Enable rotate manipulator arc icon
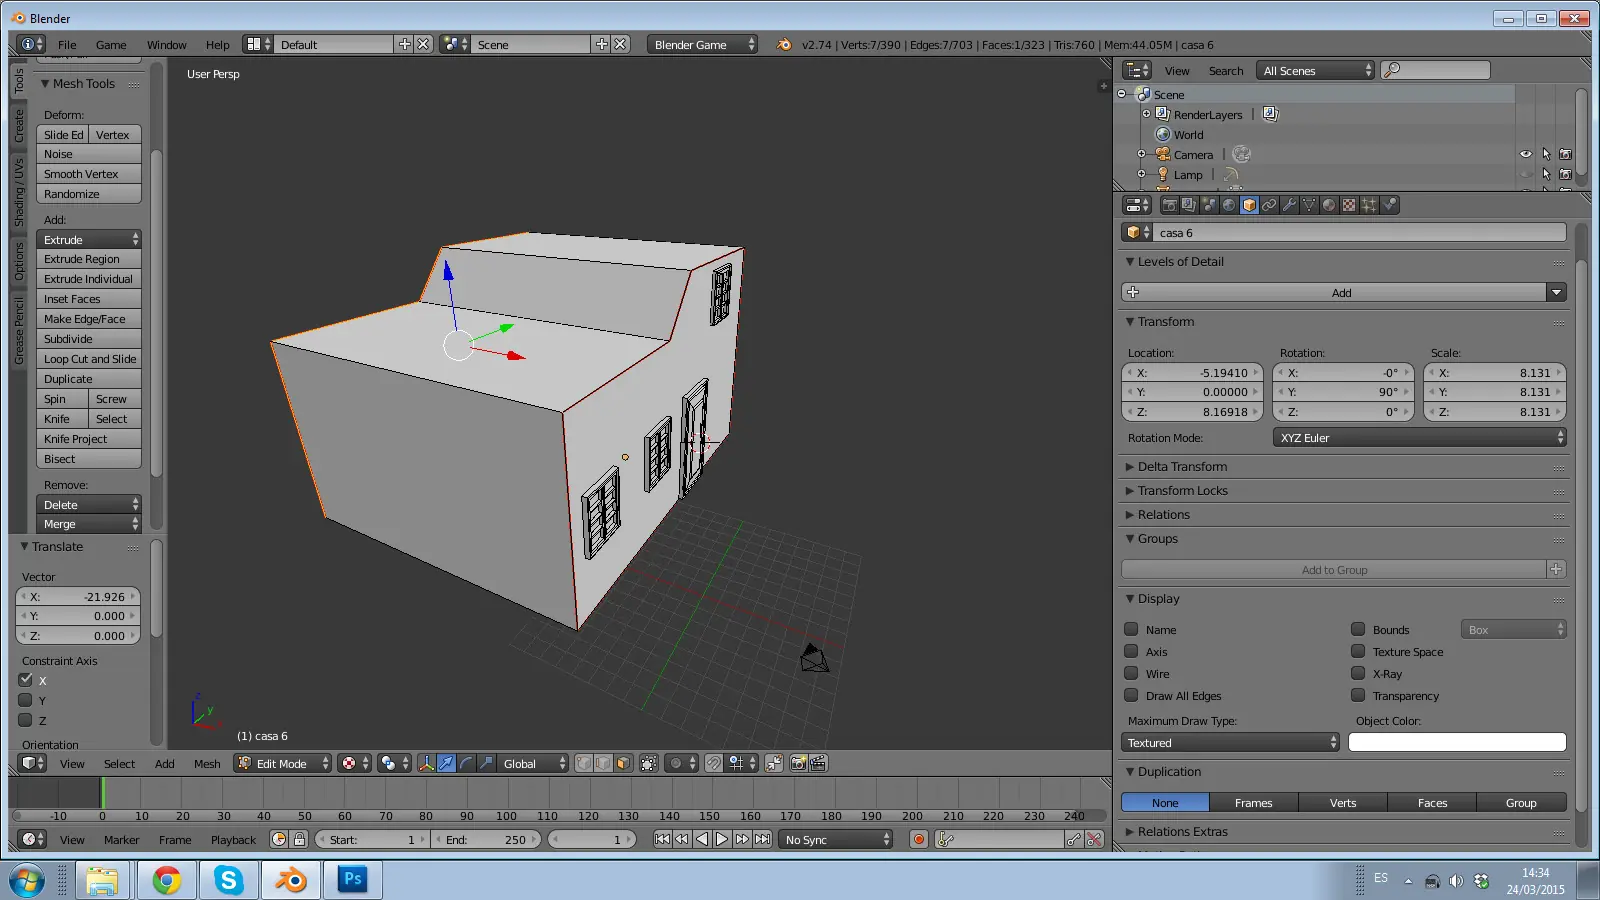This screenshot has height=900, width=1600. [466, 763]
